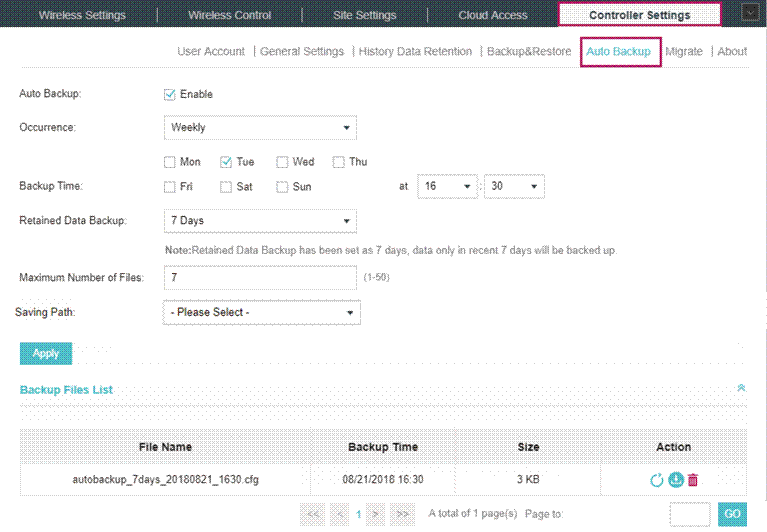Open the Site Settings tab

(x=364, y=15)
